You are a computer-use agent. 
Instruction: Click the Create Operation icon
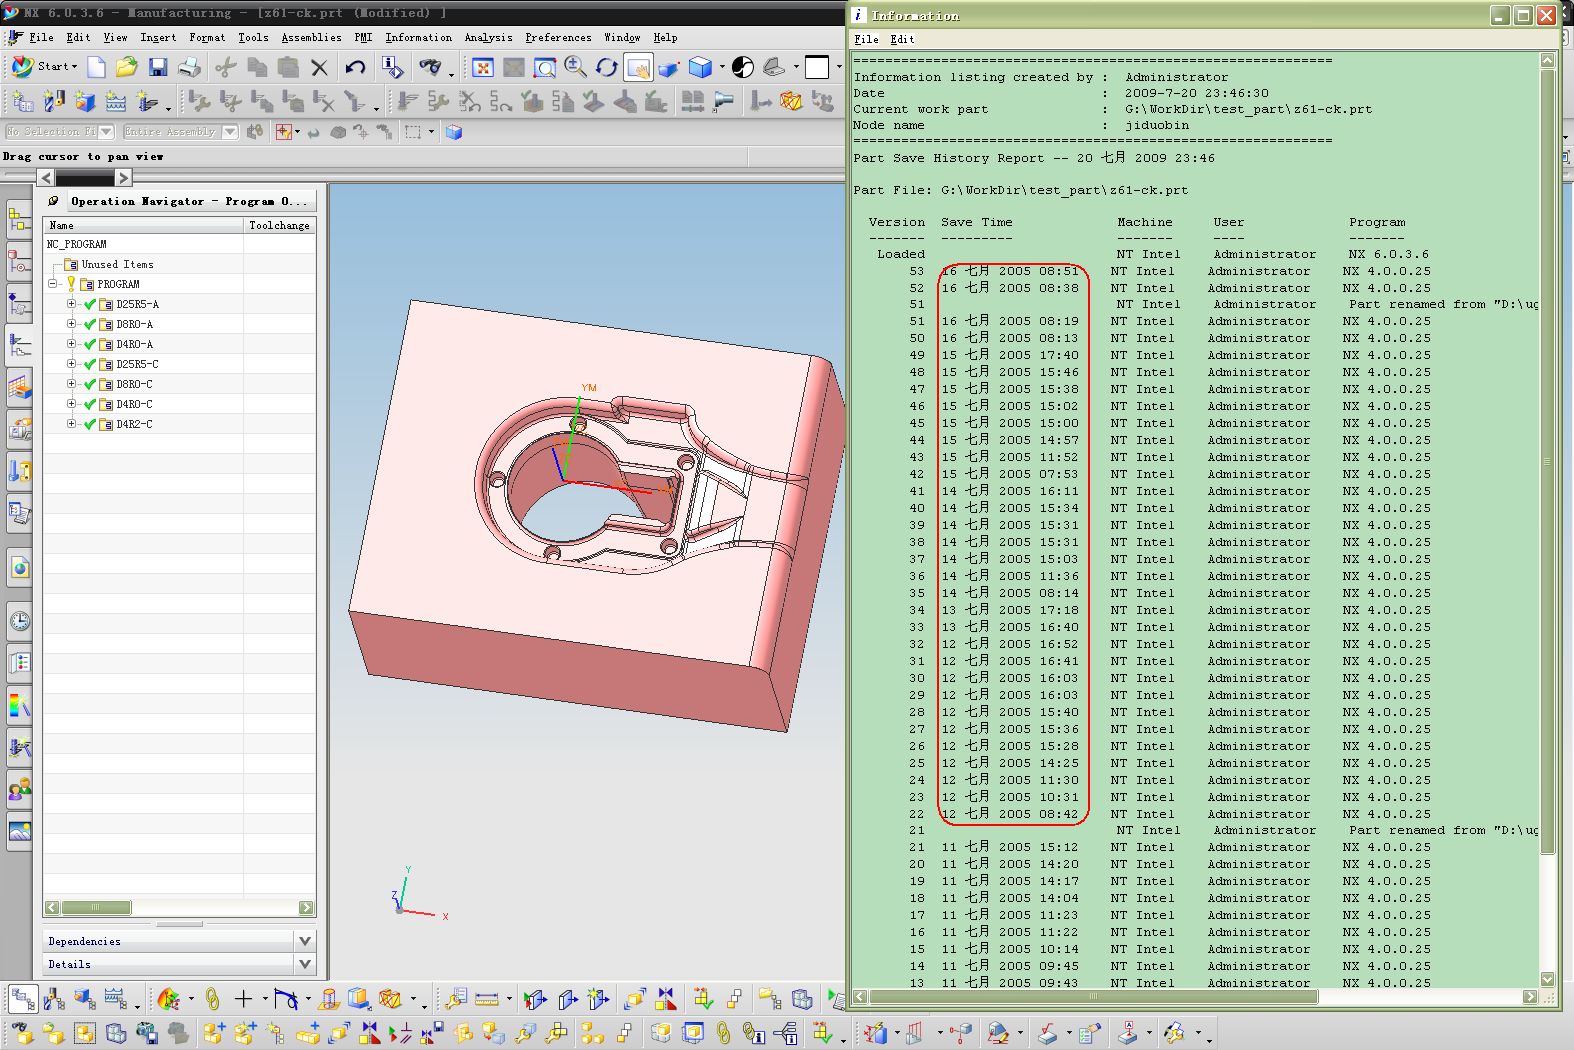pyautogui.click(x=148, y=101)
